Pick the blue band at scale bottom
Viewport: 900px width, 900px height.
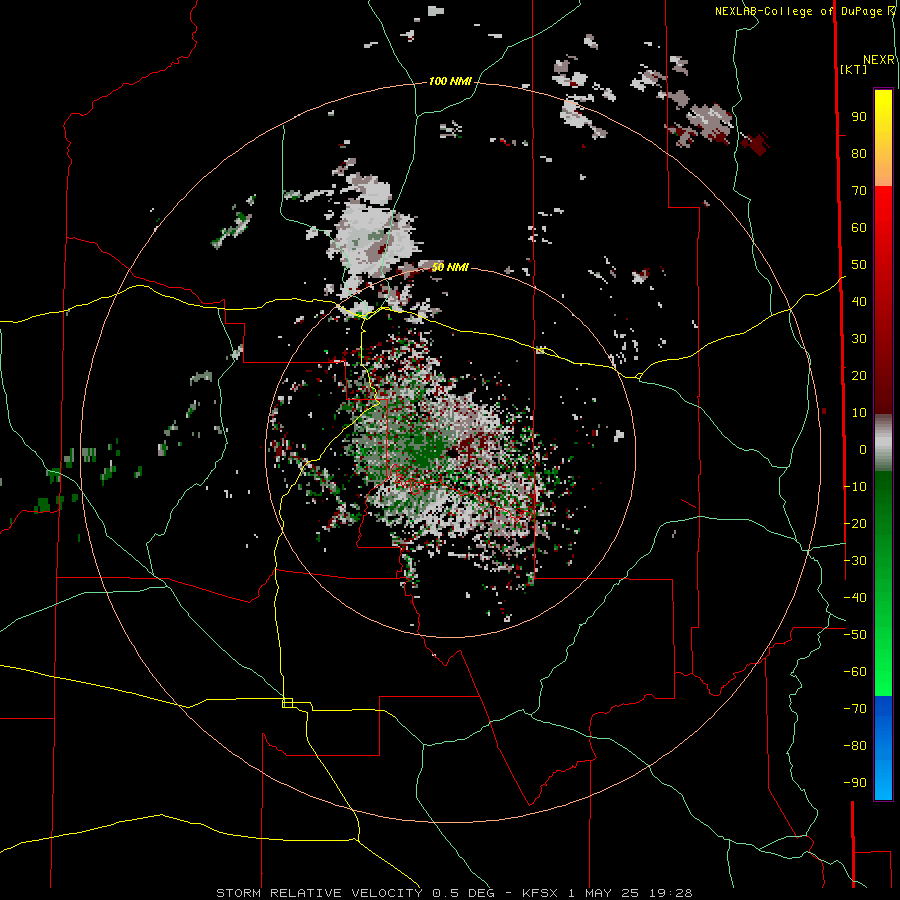883,747
